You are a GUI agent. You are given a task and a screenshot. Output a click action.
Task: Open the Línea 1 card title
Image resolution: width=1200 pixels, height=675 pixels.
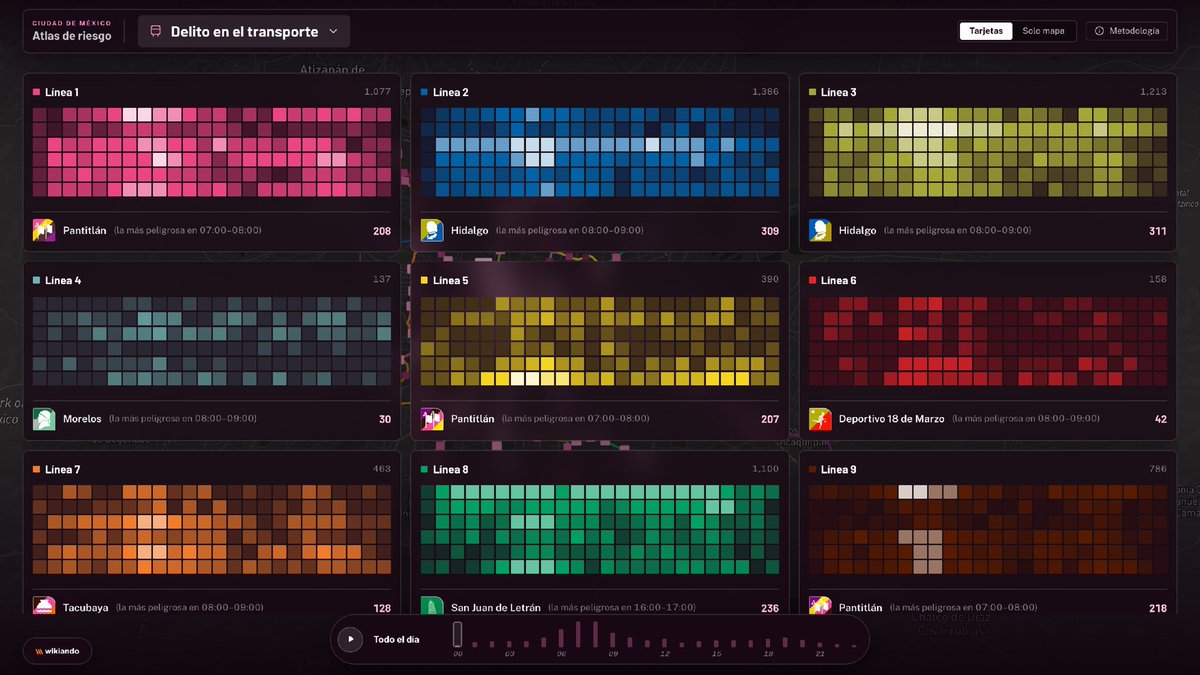pos(62,92)
